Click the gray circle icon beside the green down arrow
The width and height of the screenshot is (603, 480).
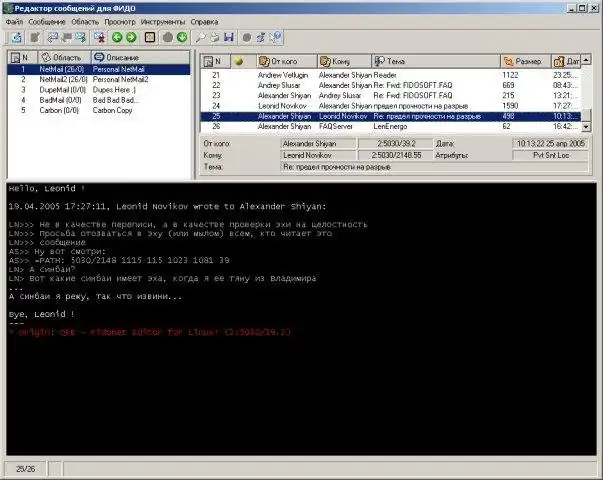click(168, 37)
